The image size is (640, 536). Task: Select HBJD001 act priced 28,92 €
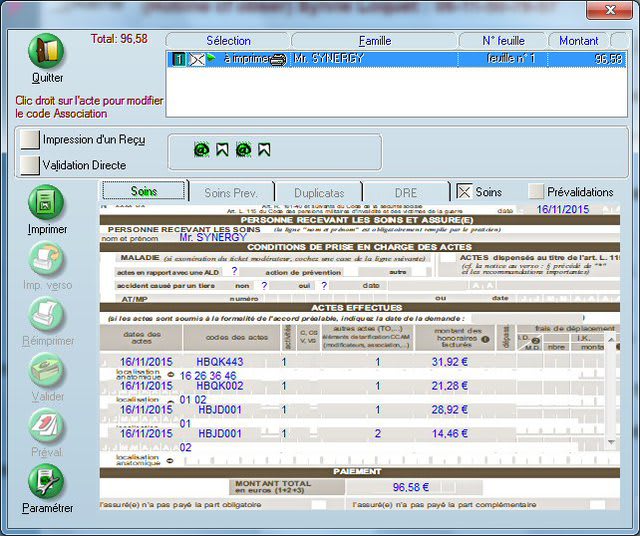pyautogui.click(x=220, y=409)
